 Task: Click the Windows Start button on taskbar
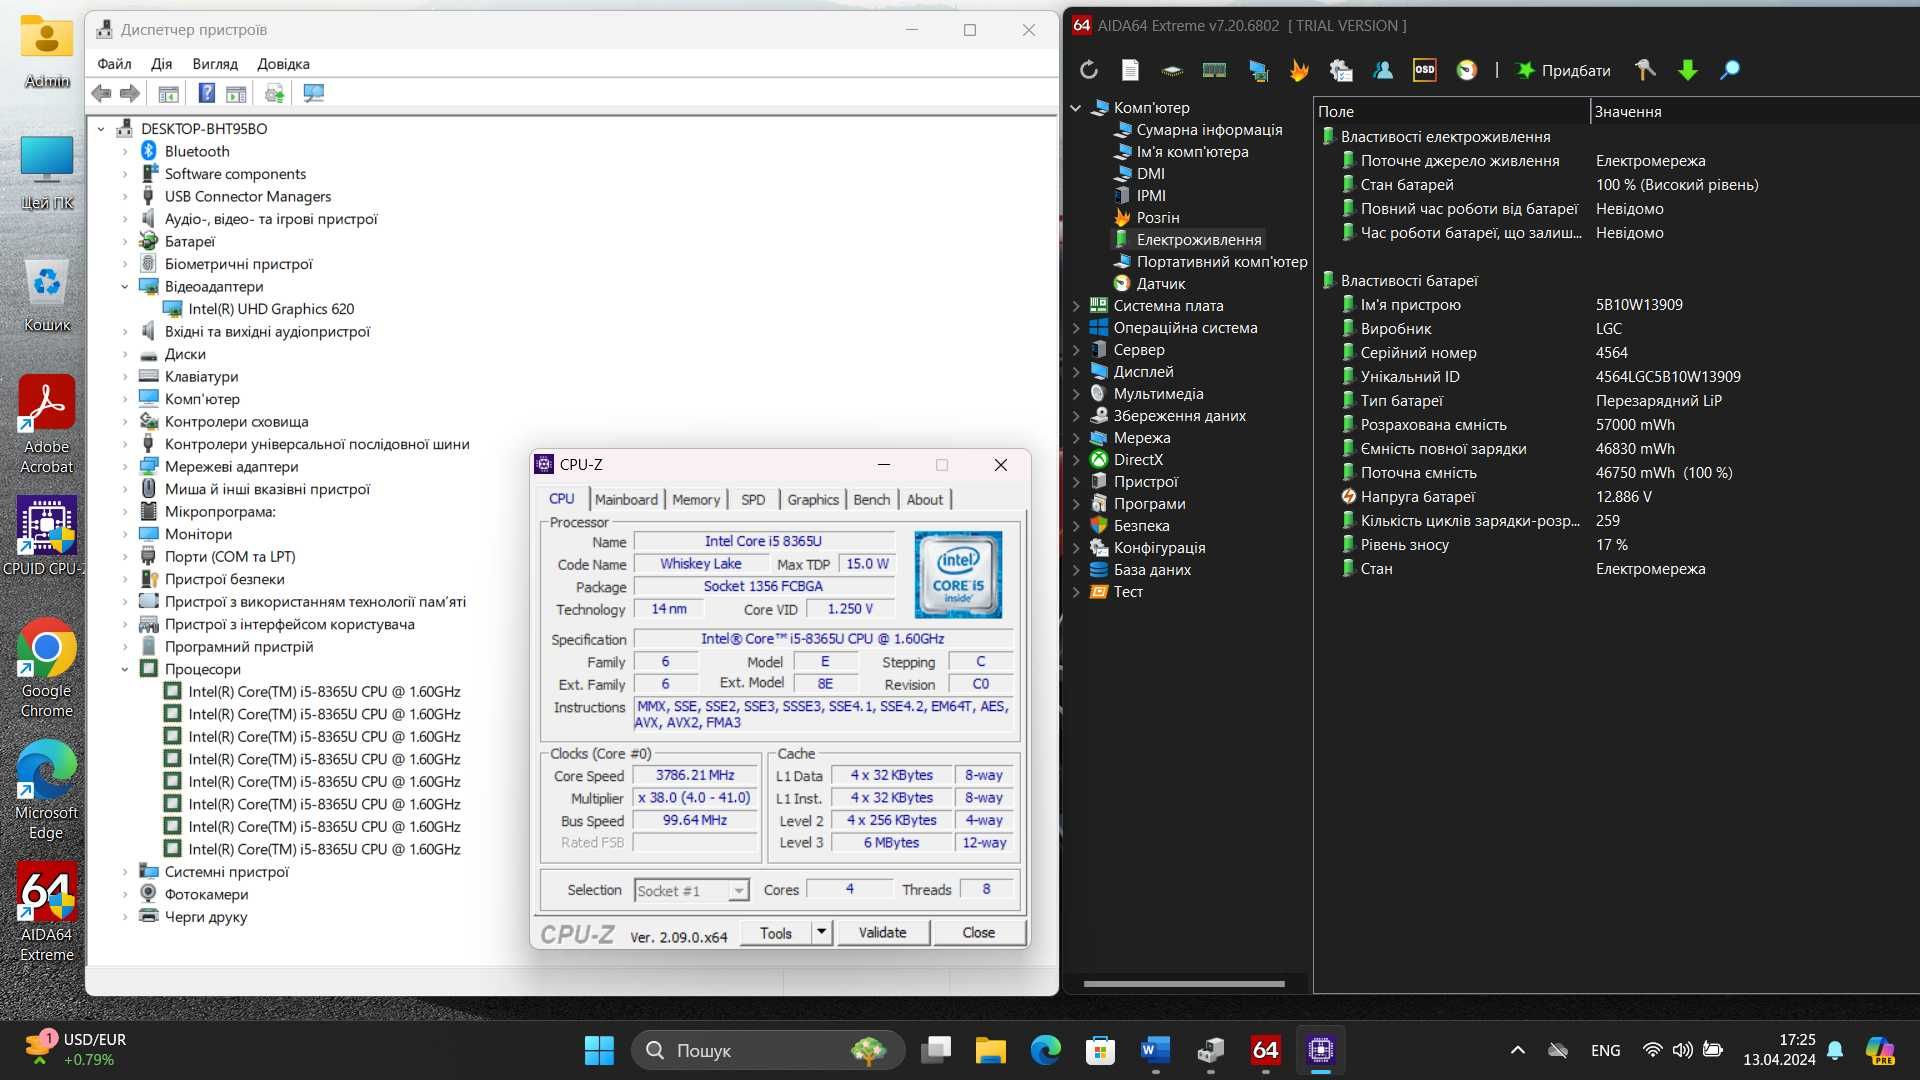pos(599,1050)
